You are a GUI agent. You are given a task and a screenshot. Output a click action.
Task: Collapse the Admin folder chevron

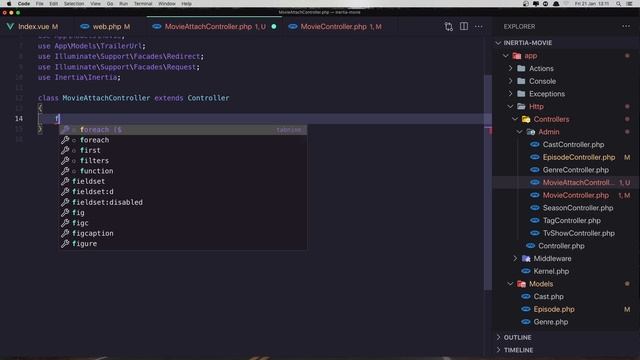point(519,132)
